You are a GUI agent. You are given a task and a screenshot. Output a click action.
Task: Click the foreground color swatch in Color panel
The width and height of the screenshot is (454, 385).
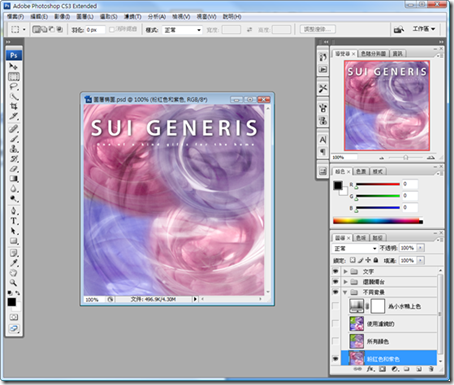[x=338, y=185]
